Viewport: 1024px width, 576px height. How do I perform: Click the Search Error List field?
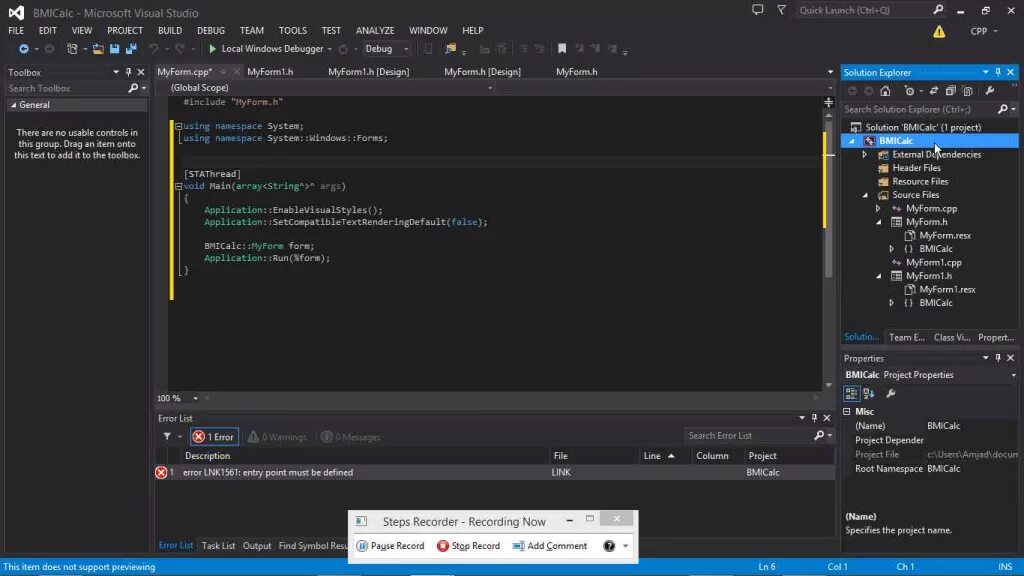[x=749, y=436]
